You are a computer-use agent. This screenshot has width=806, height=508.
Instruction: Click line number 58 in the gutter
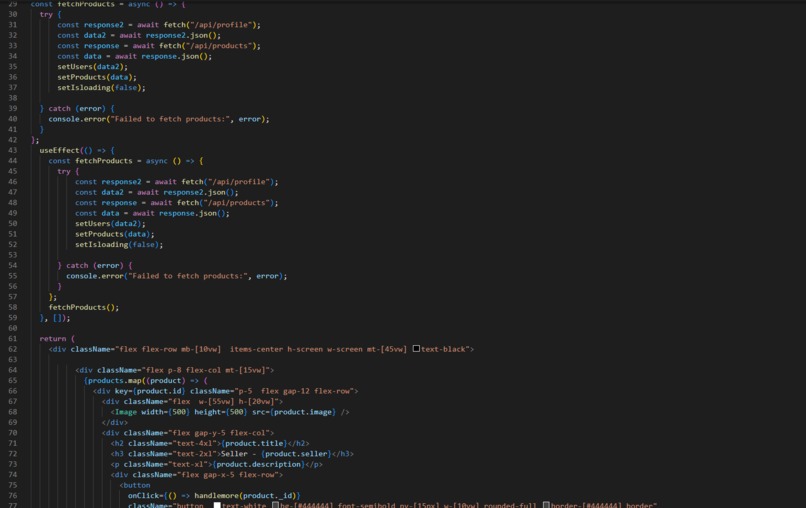[x=13, y=307]
